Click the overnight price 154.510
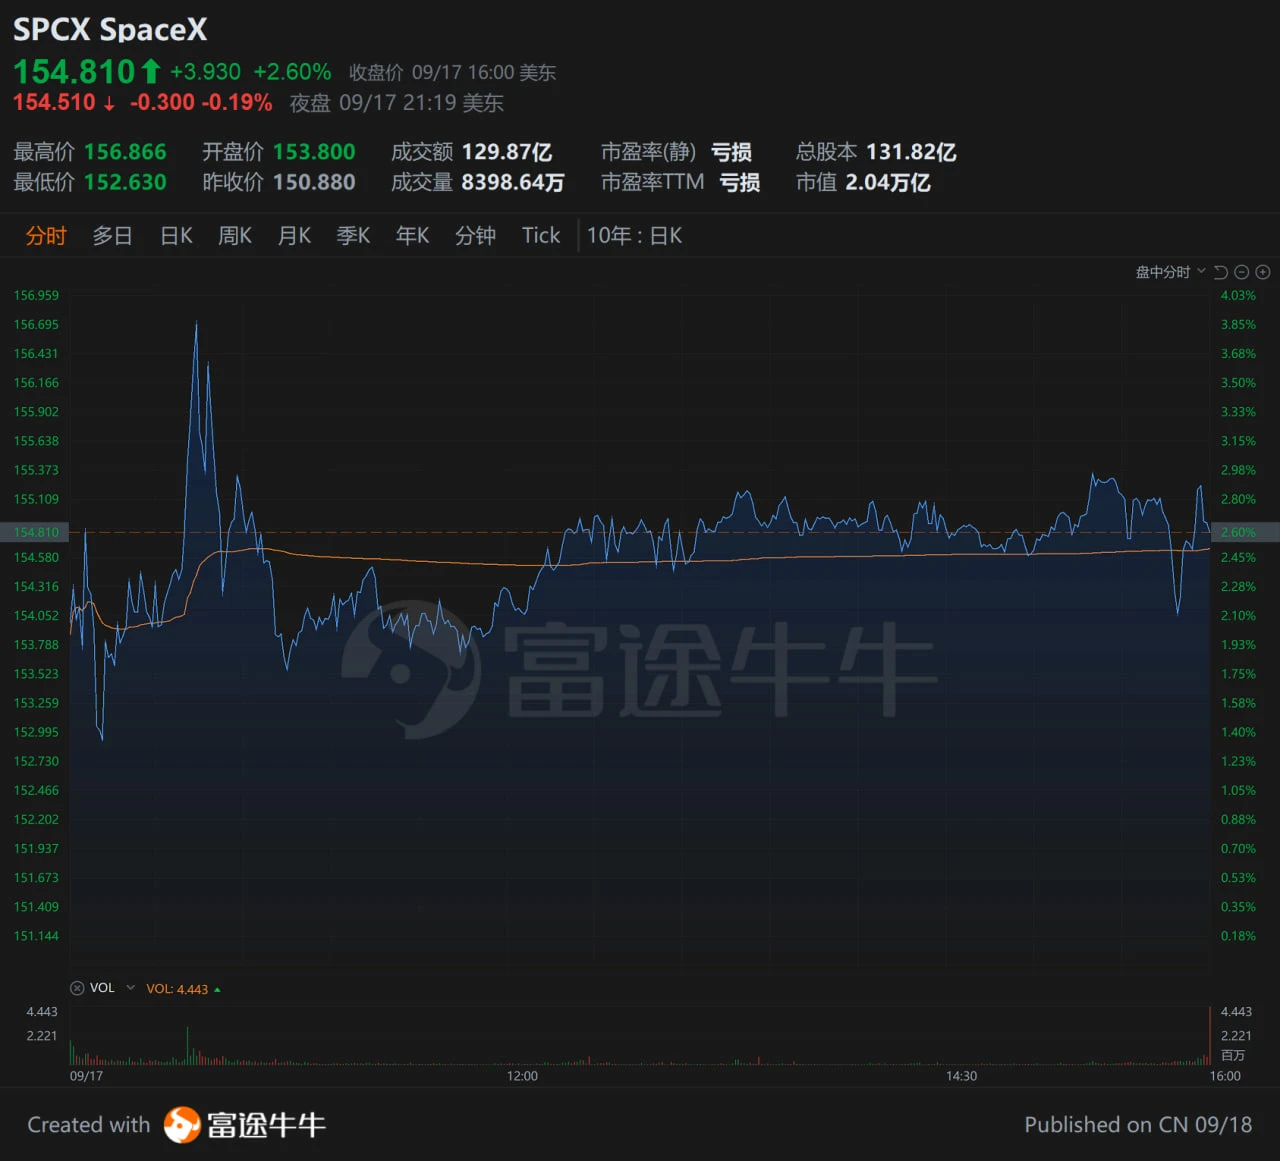The width and height of the screenshot is (1280, 1161). [54, 103]
